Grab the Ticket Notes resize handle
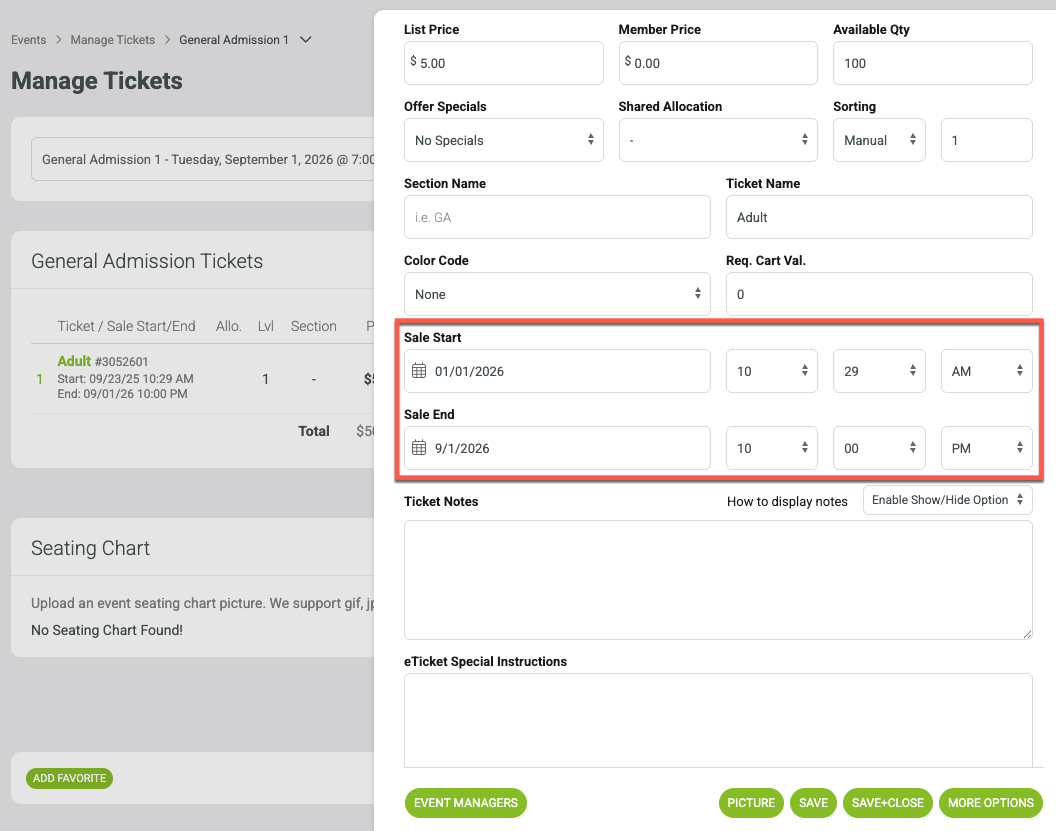The height and width of the screenshot is (831, 1056). [1027, 634]
